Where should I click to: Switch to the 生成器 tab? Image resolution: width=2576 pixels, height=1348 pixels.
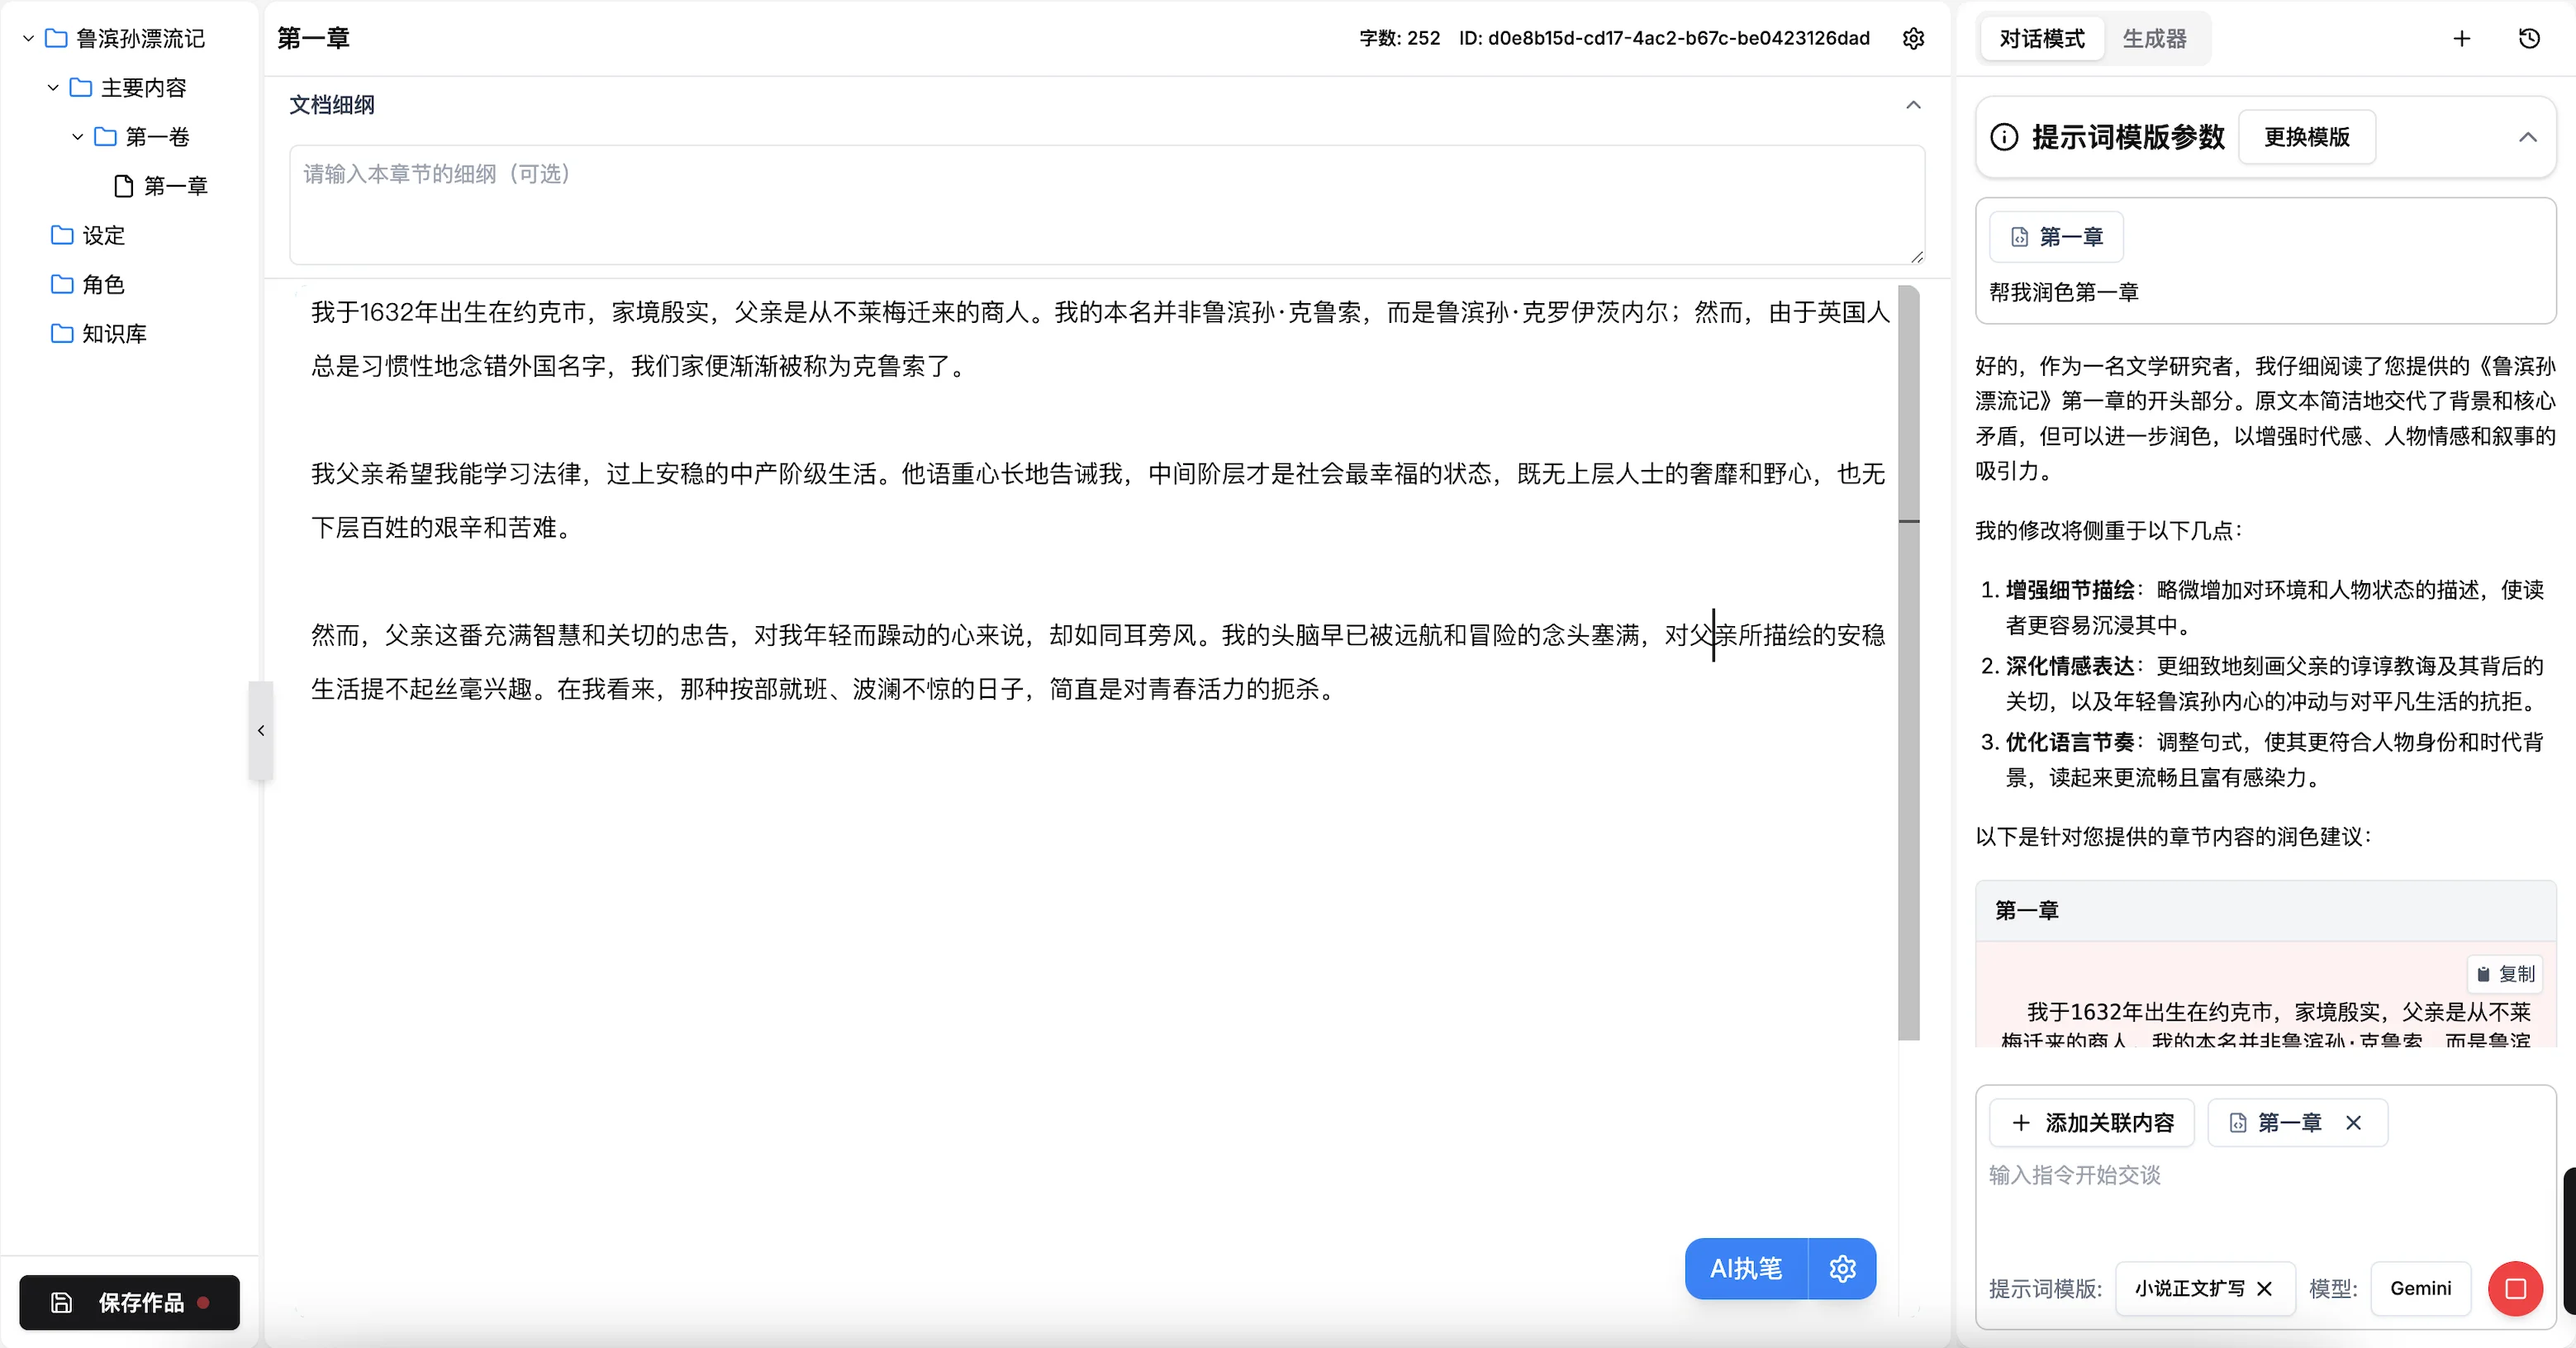[x=2154, y=38]
